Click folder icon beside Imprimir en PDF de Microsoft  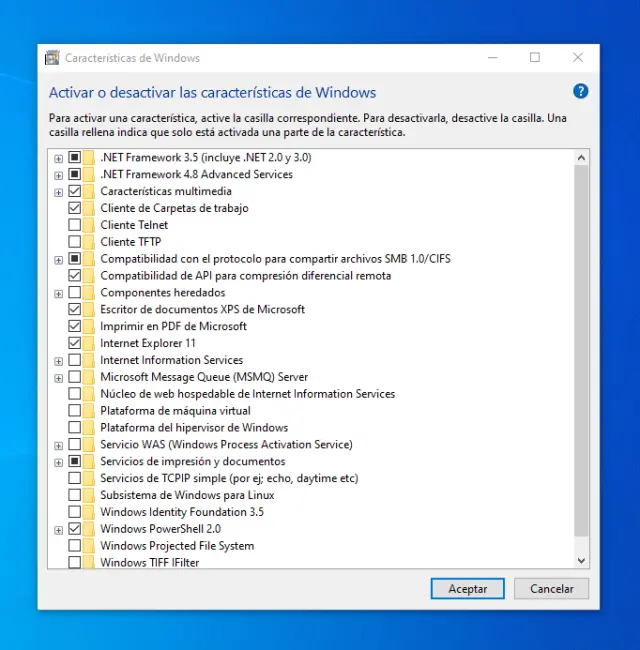[89, 326]
